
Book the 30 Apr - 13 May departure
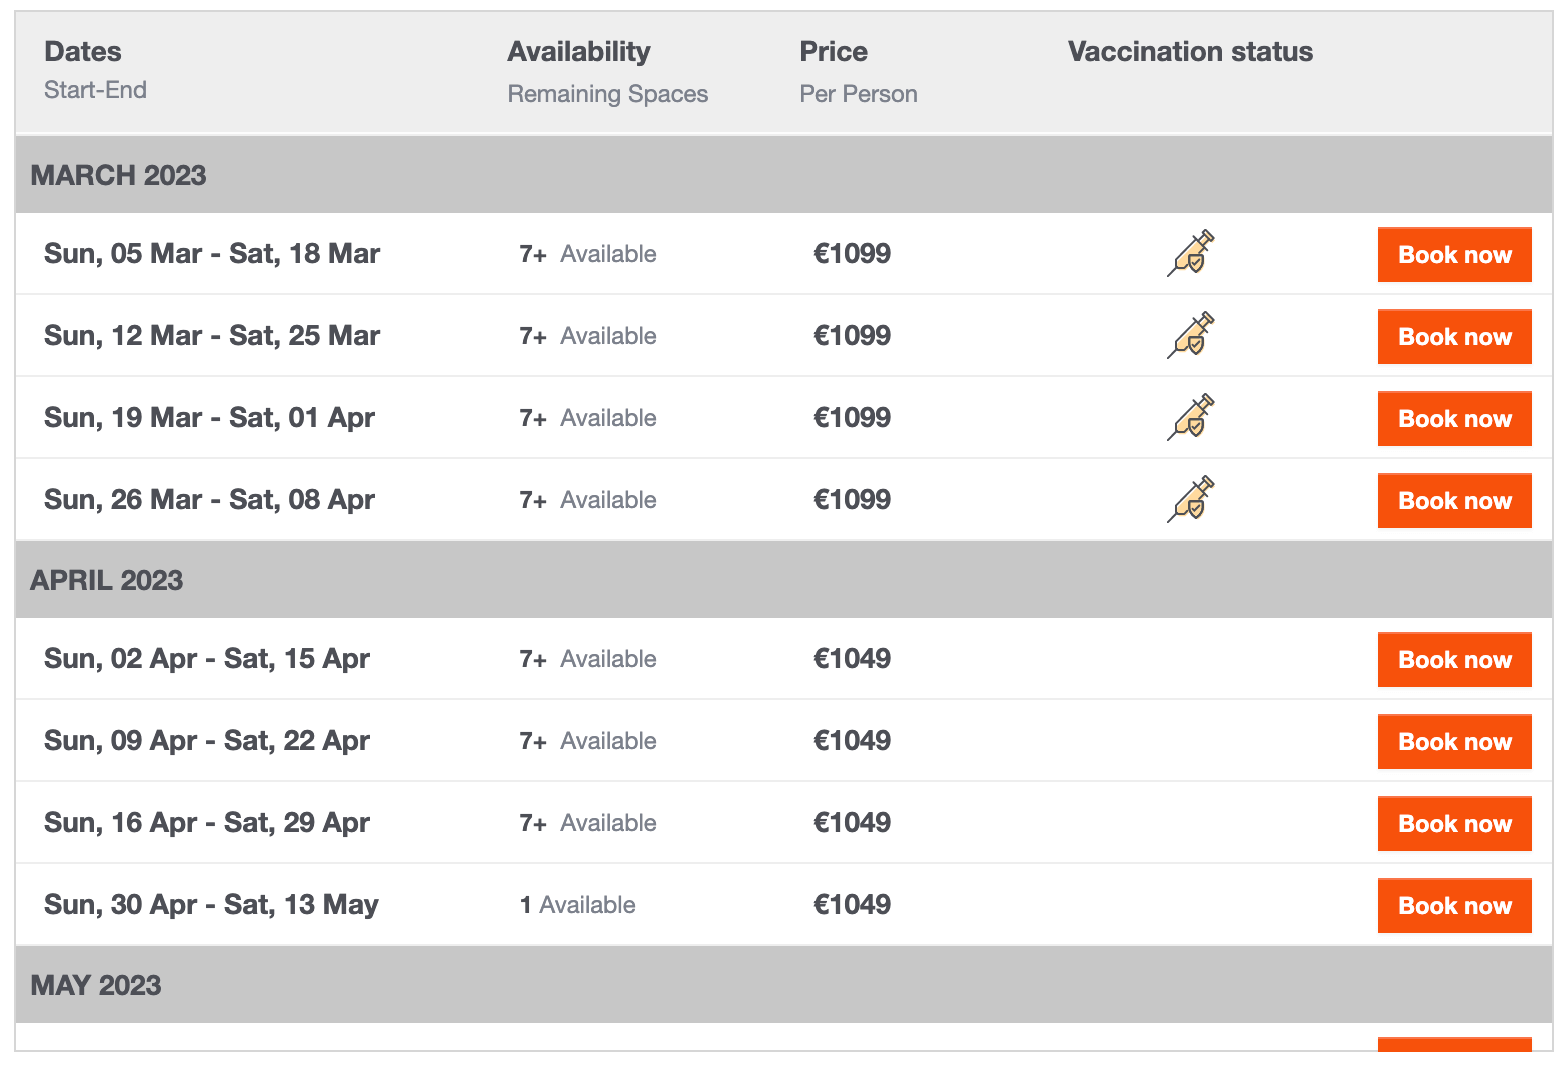pyautogui.click(x=1454, y=905)
